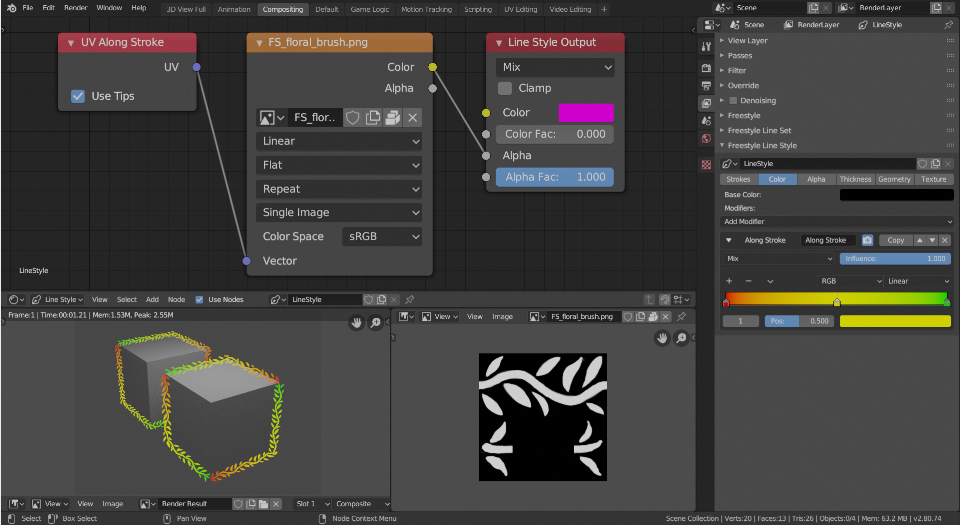Uncheck Use Nodes in node editor header
This screenshot has width=960, height=525.
point(200,299)
